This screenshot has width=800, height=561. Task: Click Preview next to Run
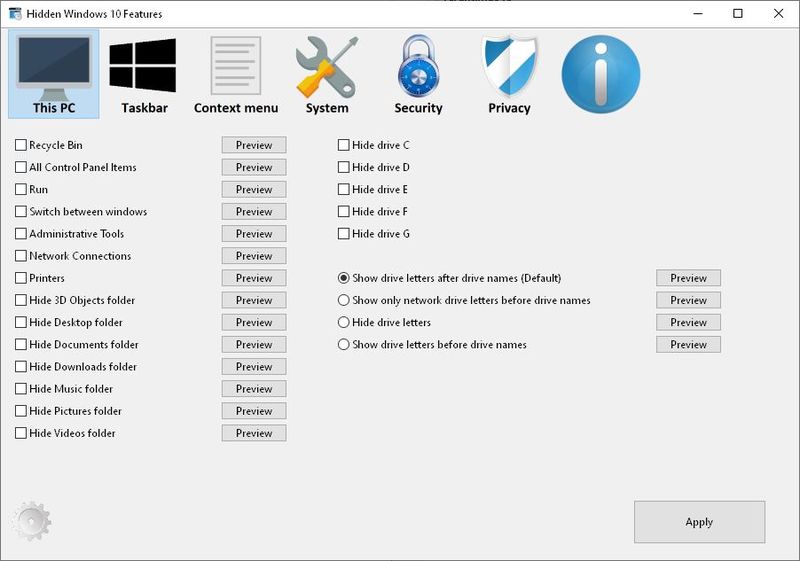coord(254,189)
